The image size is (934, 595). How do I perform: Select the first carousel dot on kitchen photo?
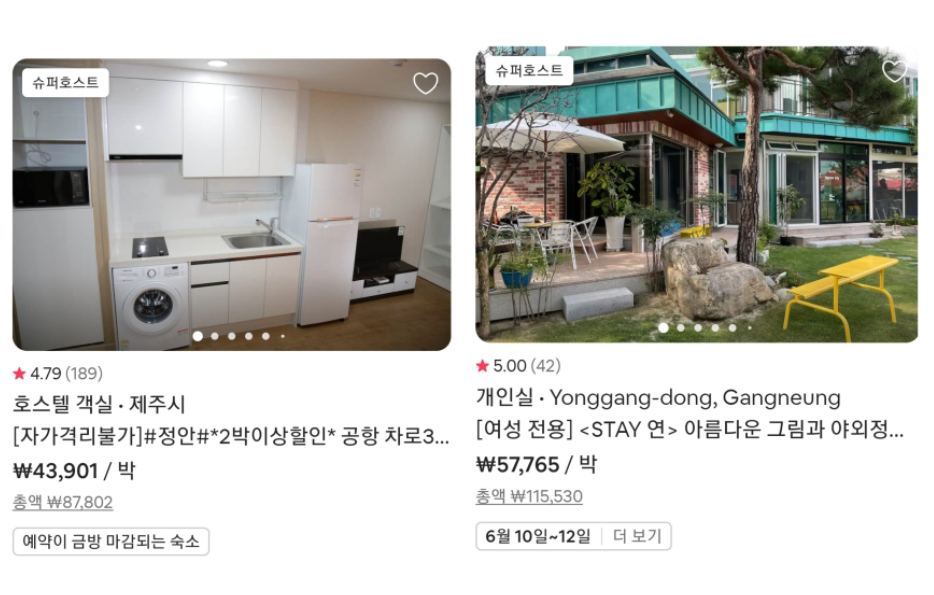coord(198,336)
